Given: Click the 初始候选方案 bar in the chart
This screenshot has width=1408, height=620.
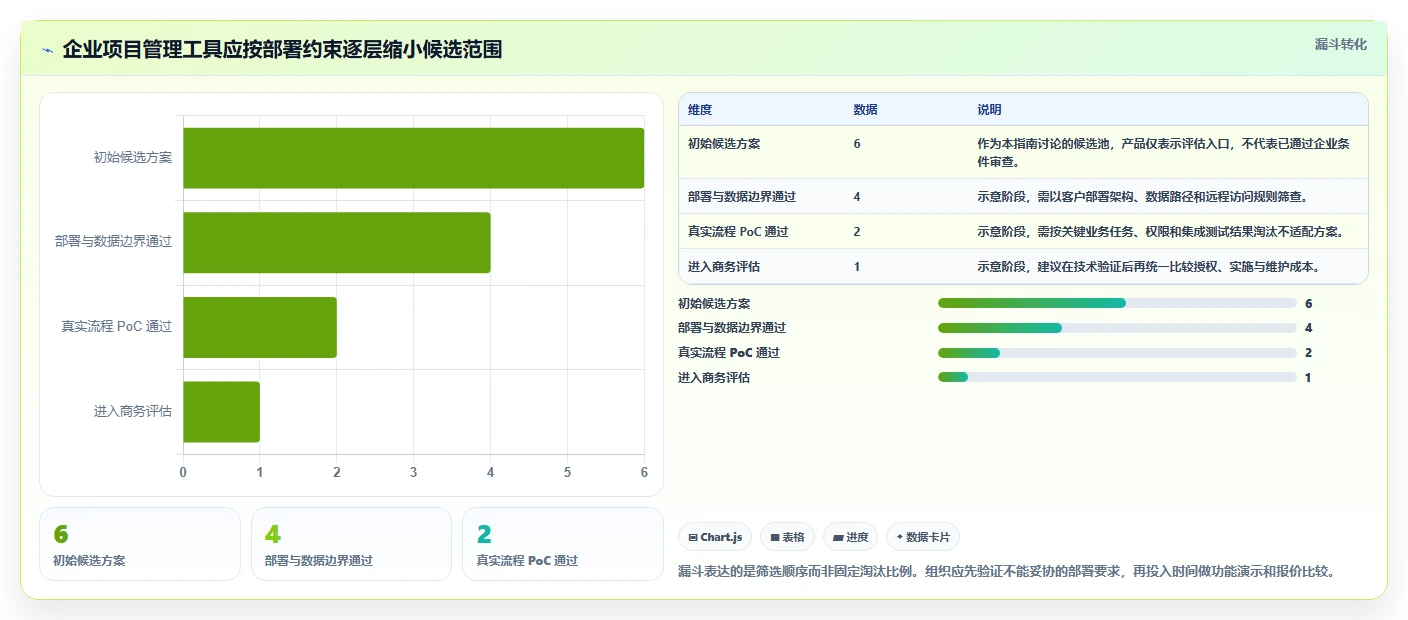Looking at the screenshot, I should [x=413, y=158].
